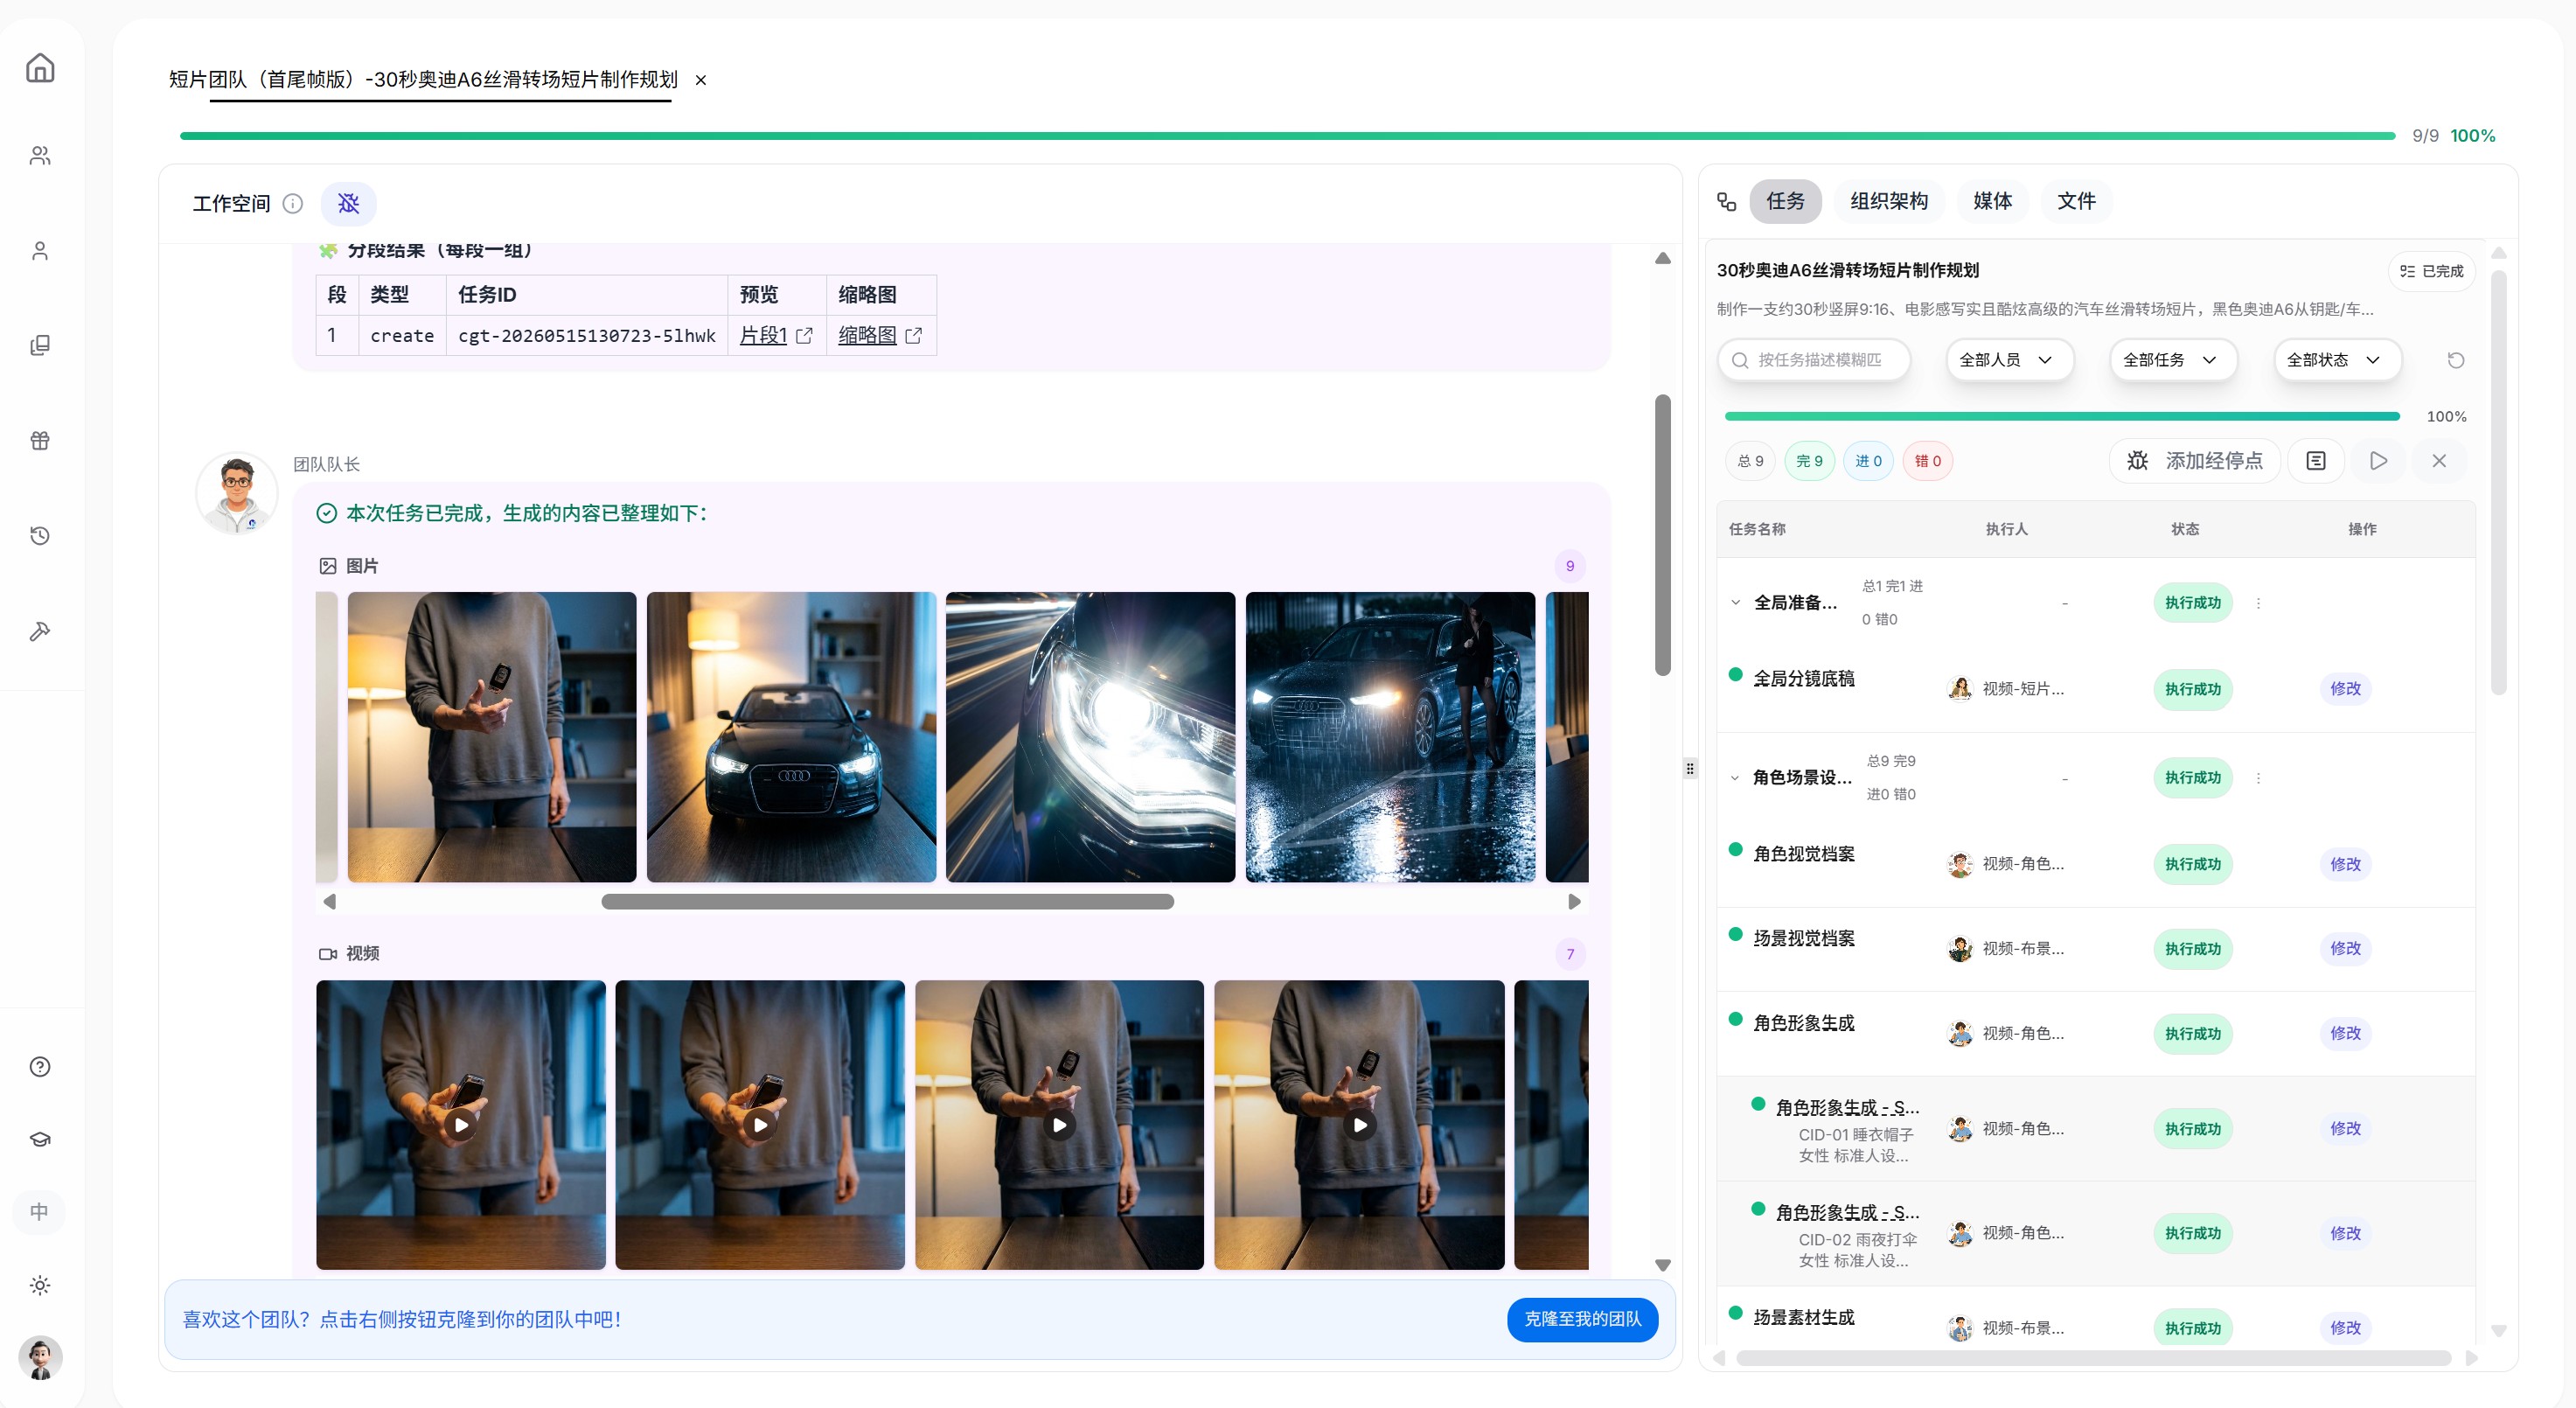Focus the 按任务描述模糊匹 search field

1814,360
